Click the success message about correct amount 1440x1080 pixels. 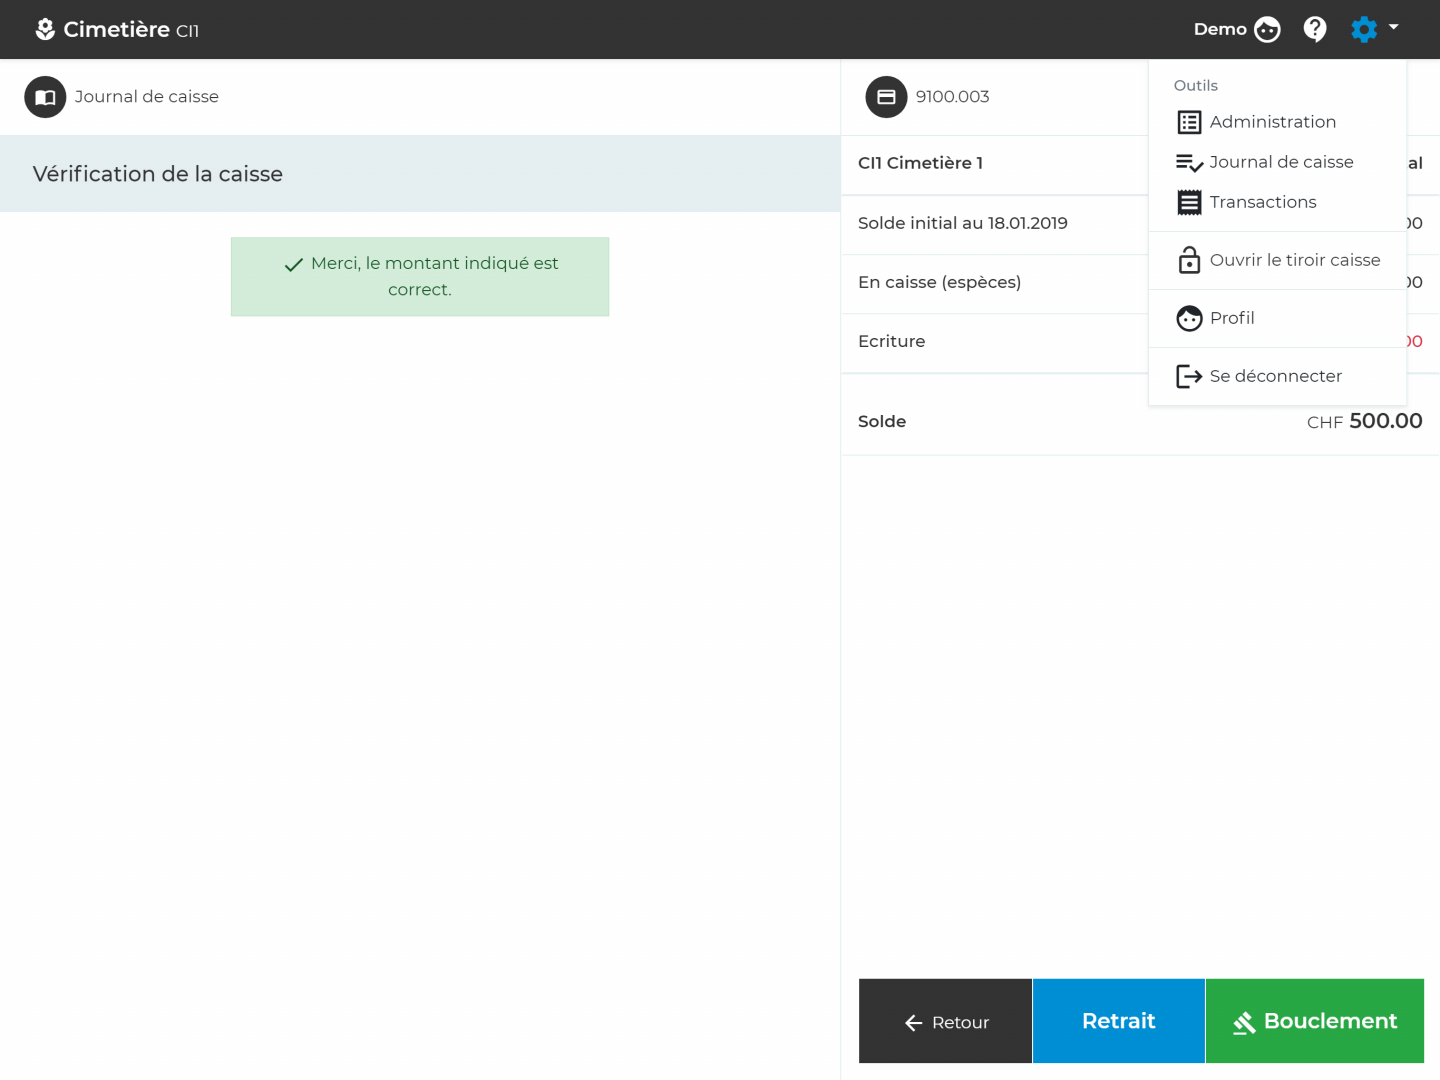coord(420,277)
